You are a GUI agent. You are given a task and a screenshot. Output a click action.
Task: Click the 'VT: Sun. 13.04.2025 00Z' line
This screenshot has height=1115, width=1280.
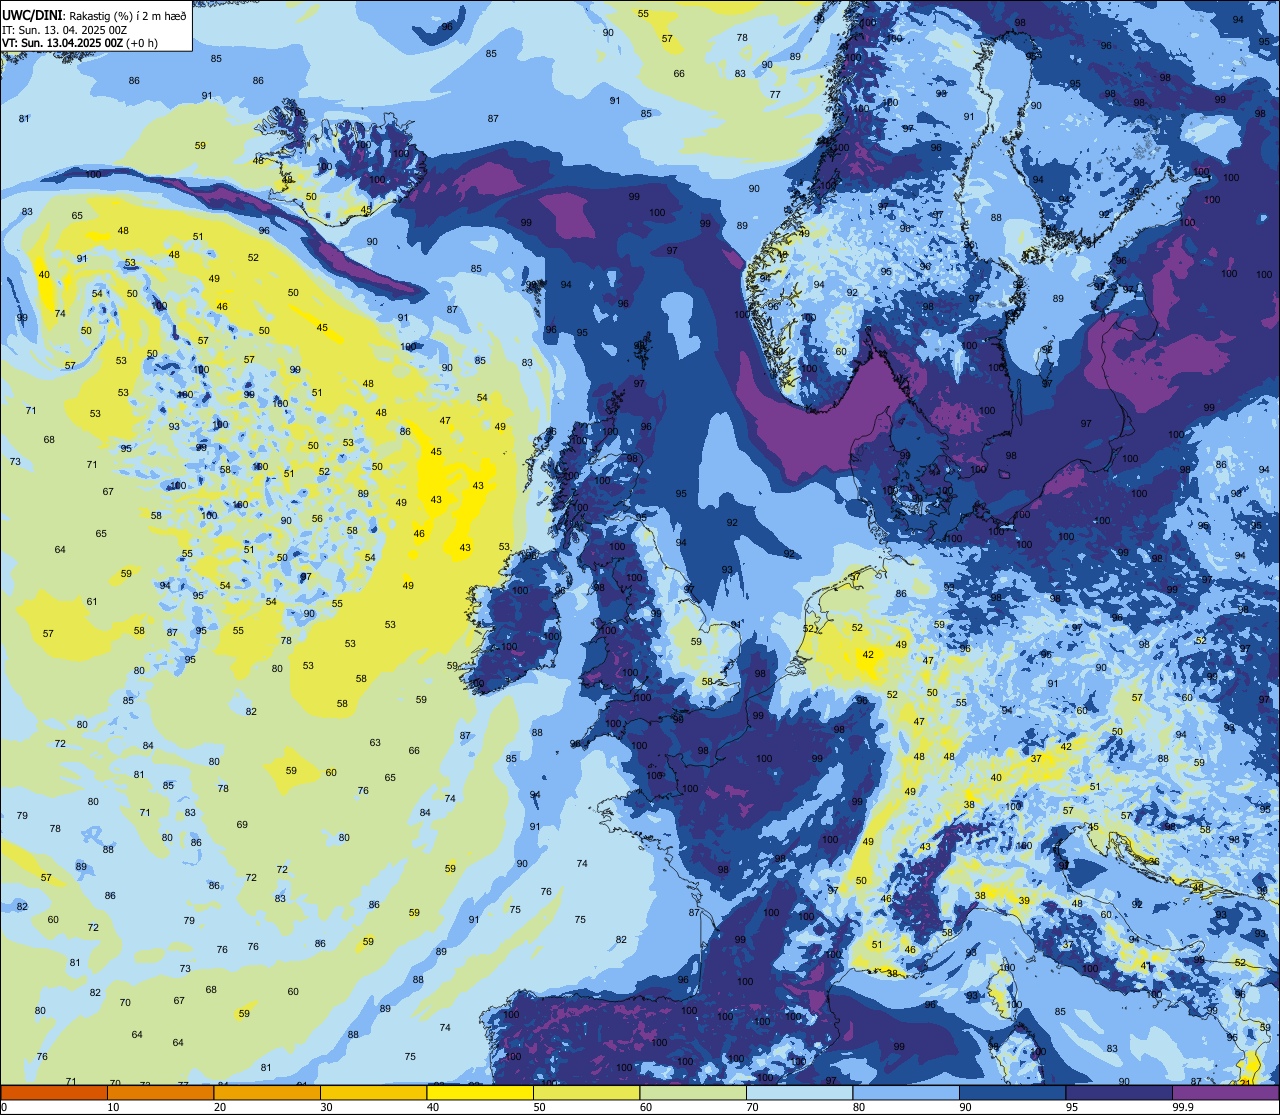[x=62, y=43]
